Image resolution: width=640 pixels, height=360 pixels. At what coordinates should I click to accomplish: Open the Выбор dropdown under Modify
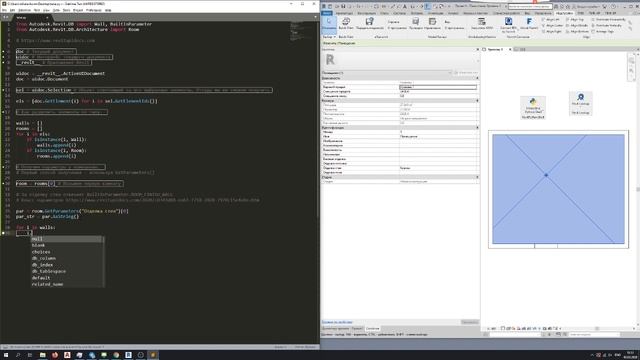[329, 37]
